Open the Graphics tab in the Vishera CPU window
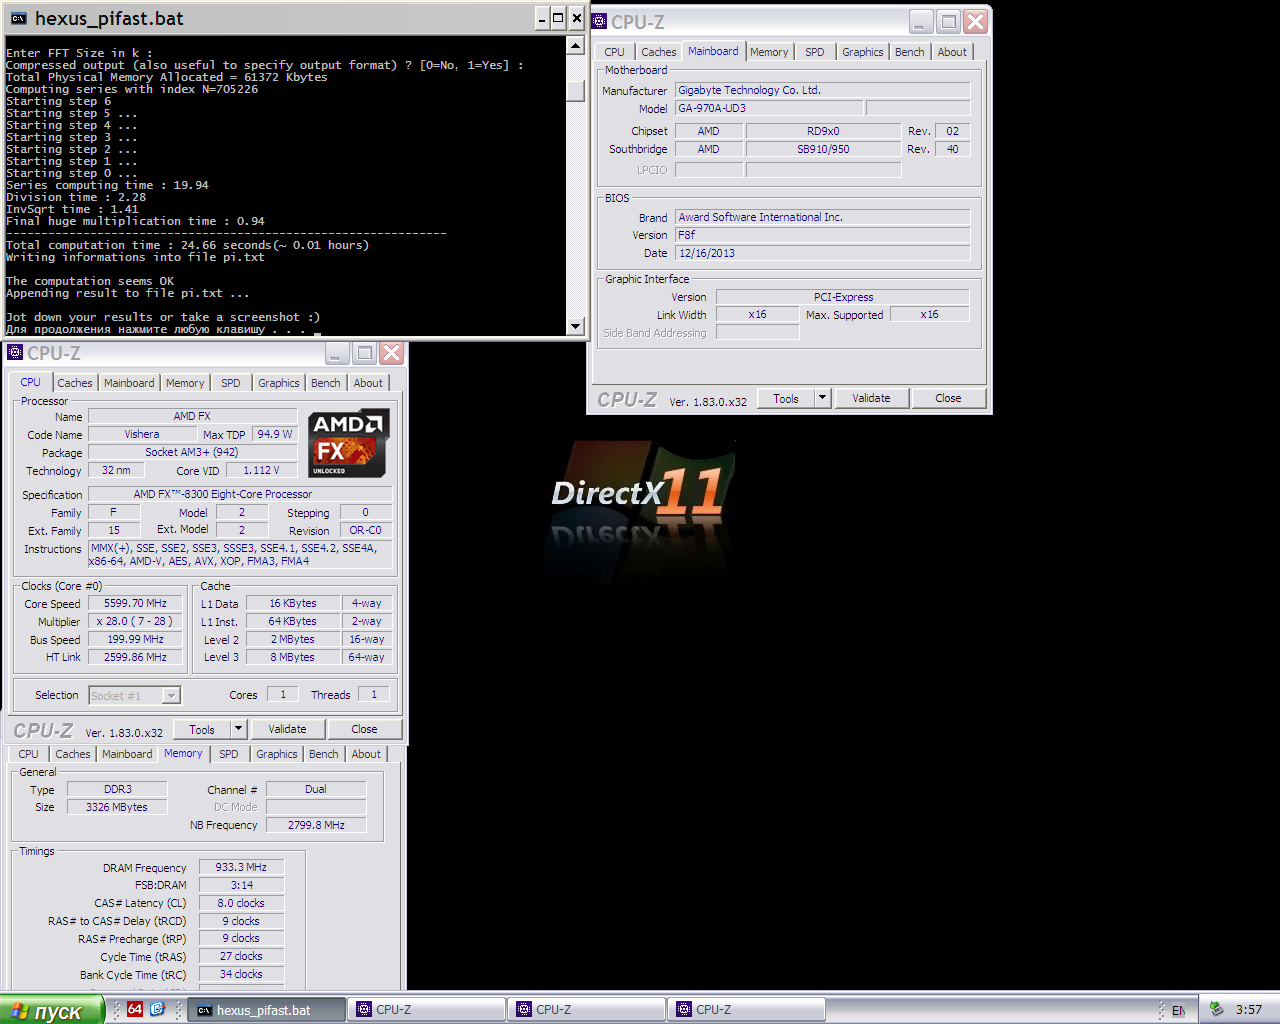The height and width of the screenshot is (1024, 1280). (278, 383)
